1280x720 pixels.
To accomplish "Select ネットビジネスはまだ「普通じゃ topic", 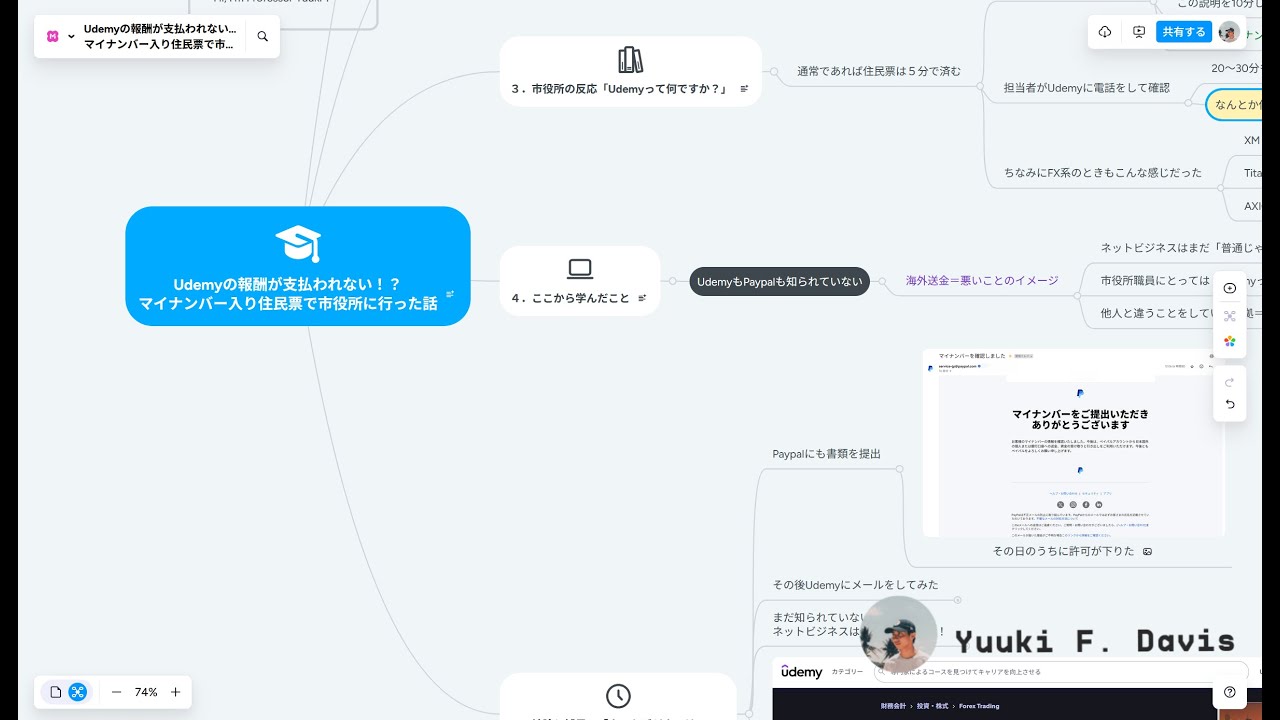I will pos(1182,247).
